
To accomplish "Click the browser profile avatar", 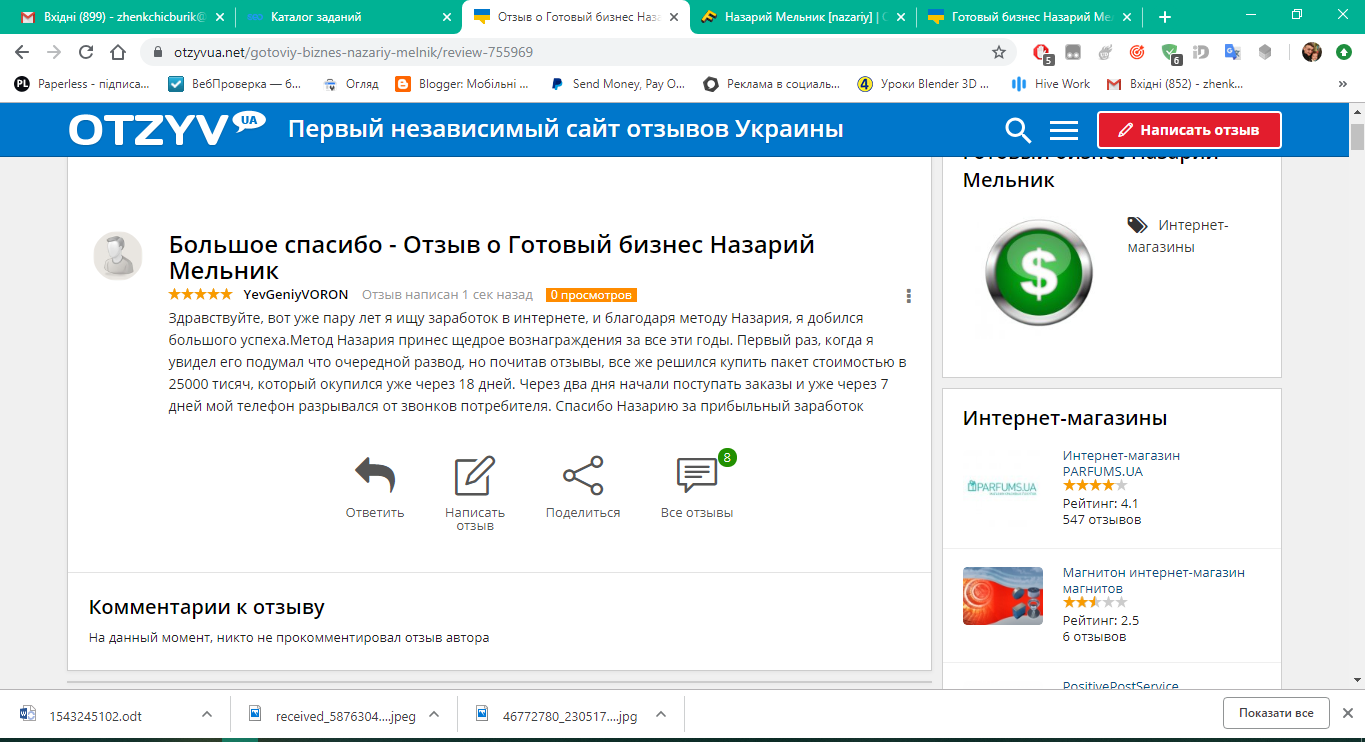I will click(1312, 52).
